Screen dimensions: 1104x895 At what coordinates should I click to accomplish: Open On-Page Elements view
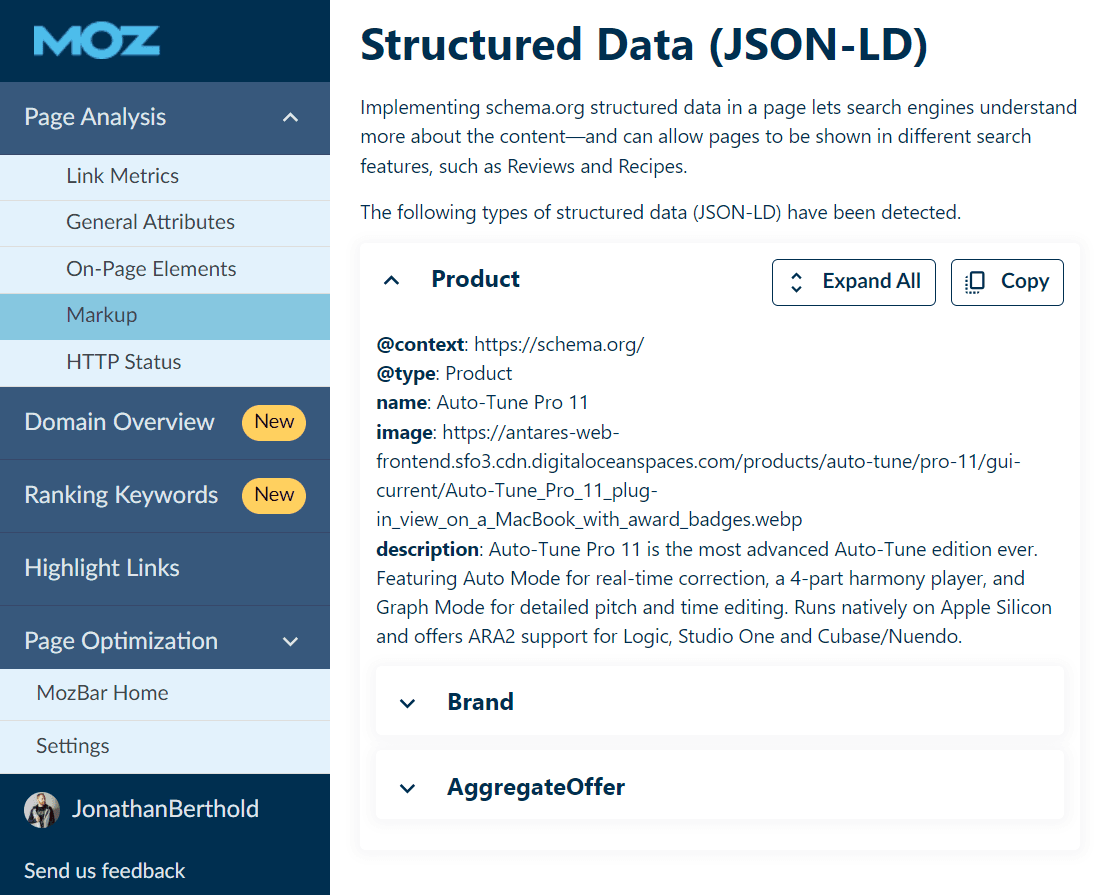coord(151,269)
